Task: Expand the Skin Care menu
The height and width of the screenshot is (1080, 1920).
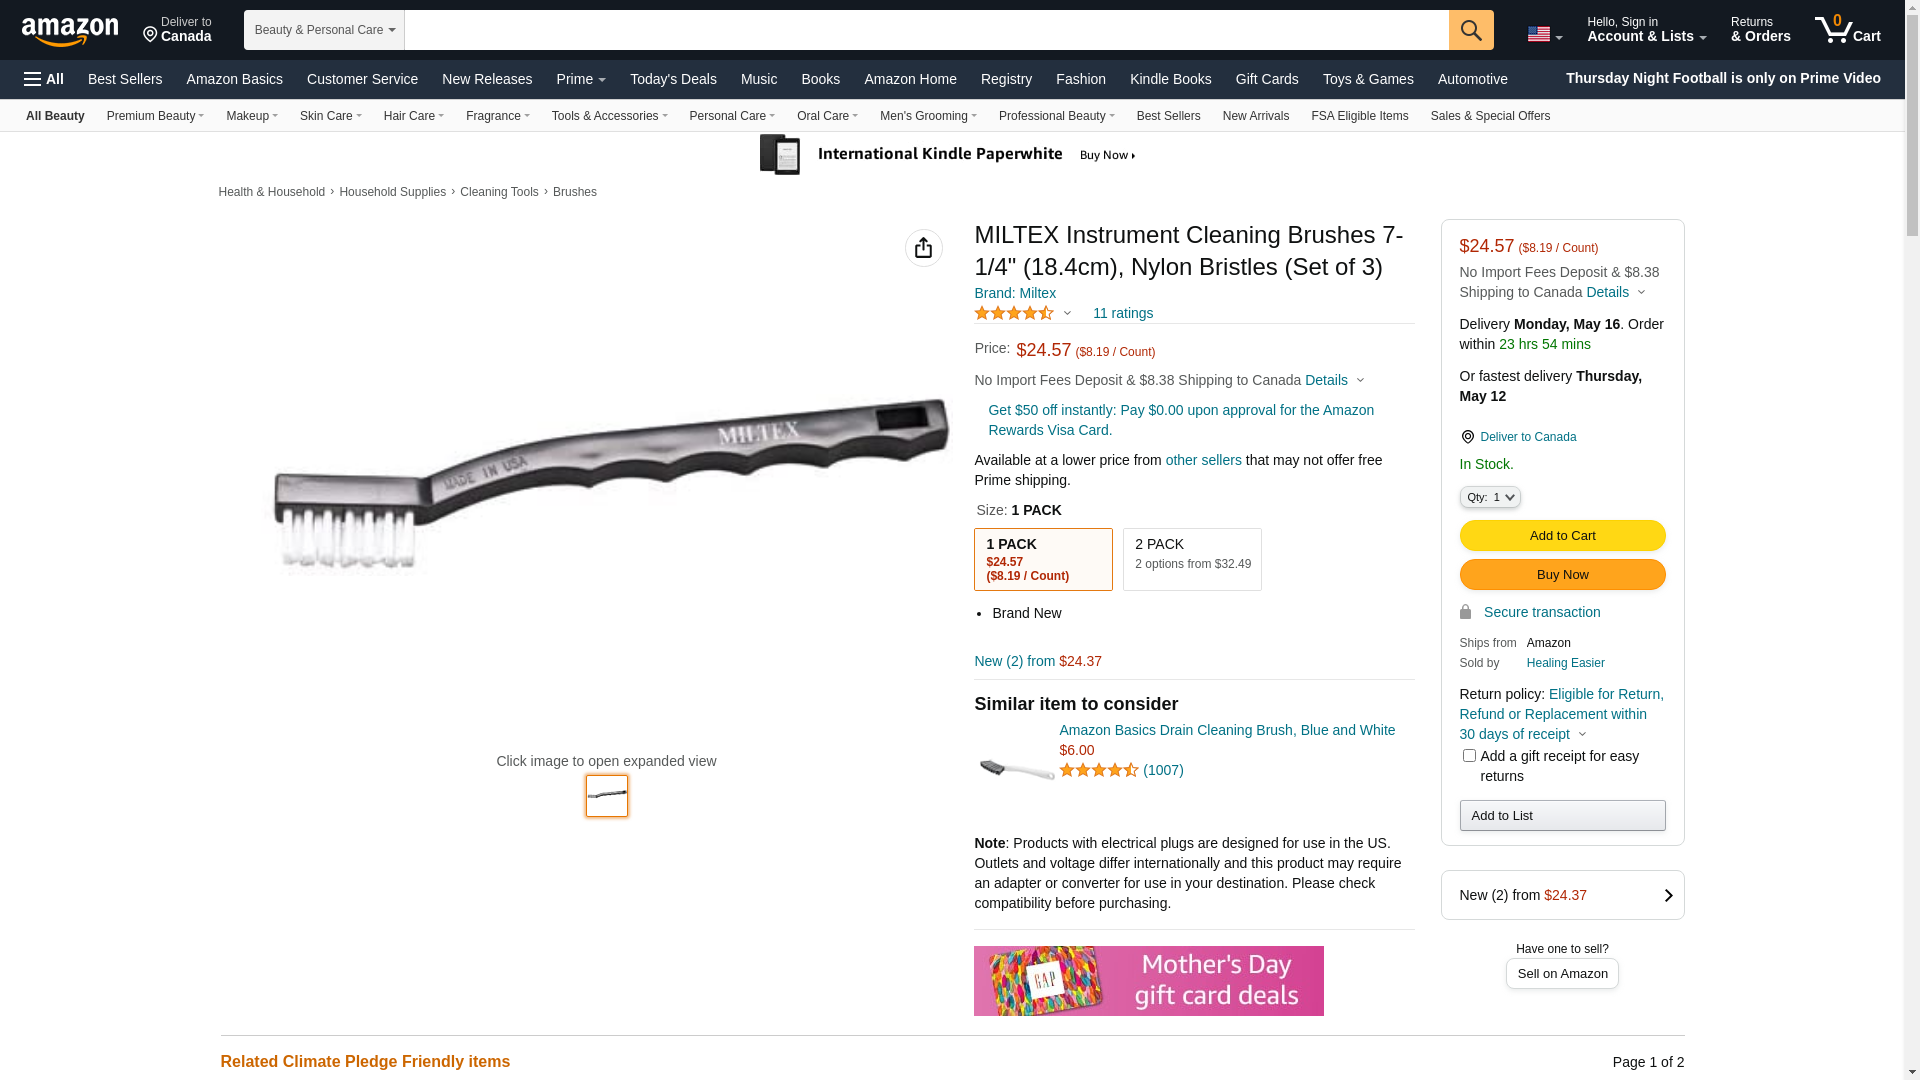Action: pos(330,116)
